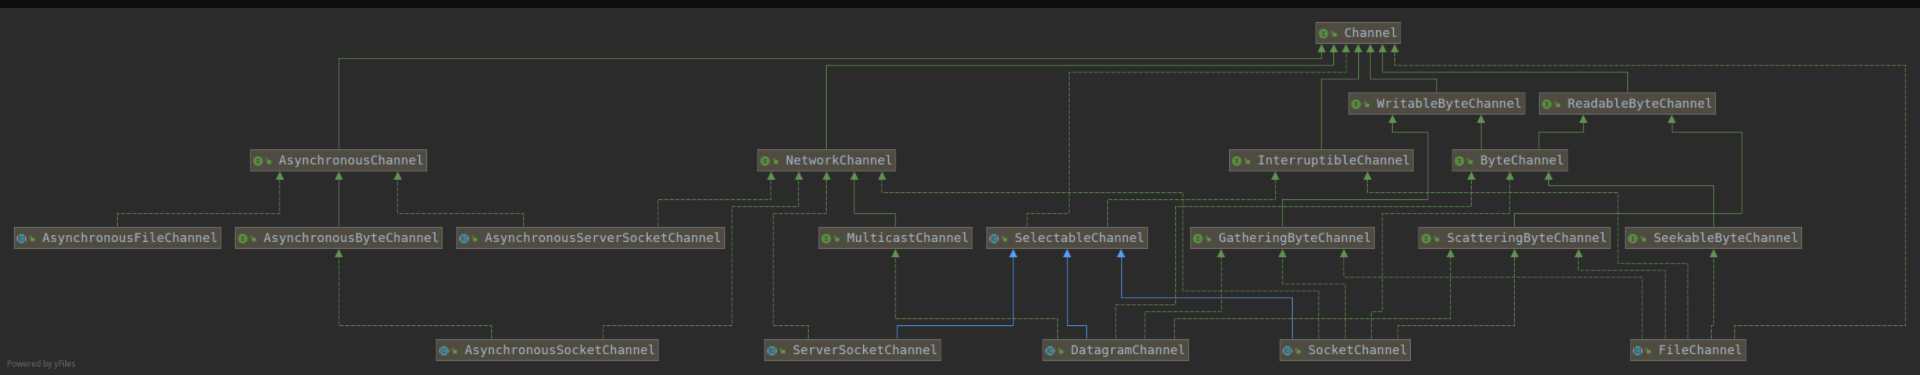Click the AsynchronousFileChannel class icon
1920x375 pixels.
tap(22, 238)
